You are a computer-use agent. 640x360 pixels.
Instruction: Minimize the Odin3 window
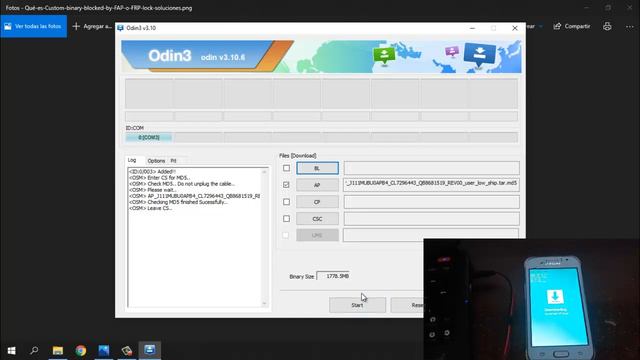point(472,28)
